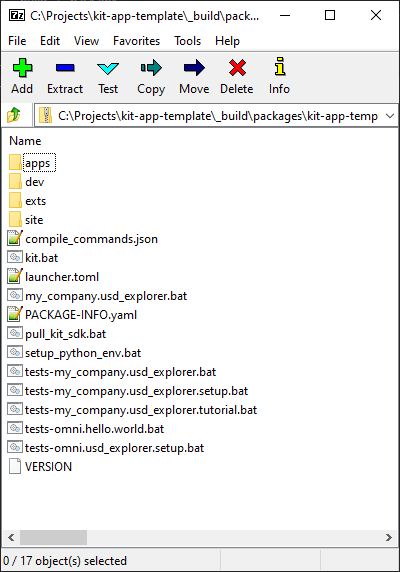Screen dimensions: 400x572
Task: Click the Name column header
Action: point(25,141)
